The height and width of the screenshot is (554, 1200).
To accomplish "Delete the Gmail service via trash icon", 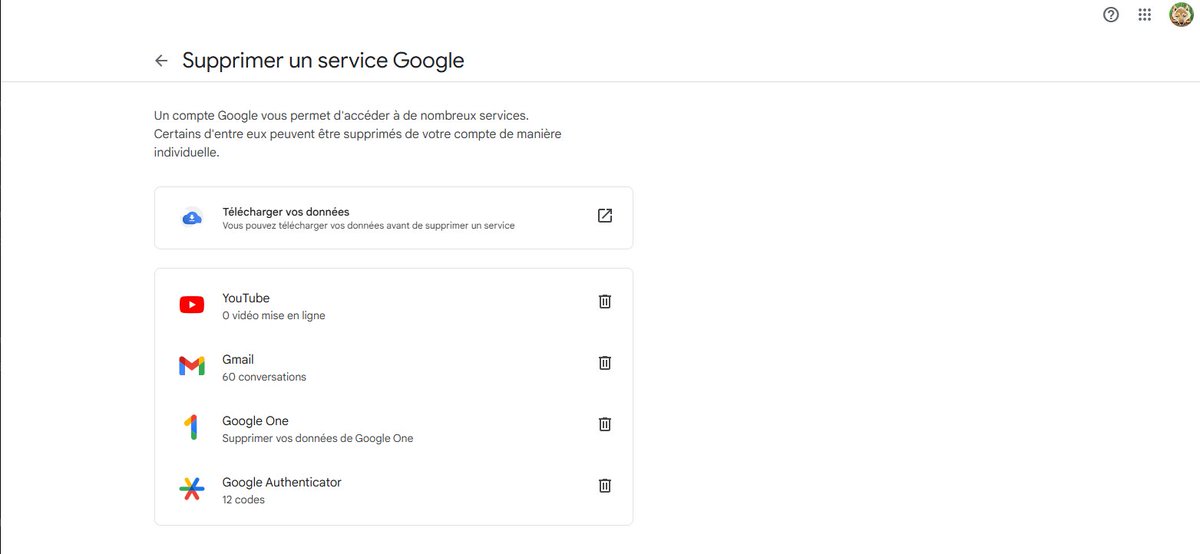I will point(604,363).
